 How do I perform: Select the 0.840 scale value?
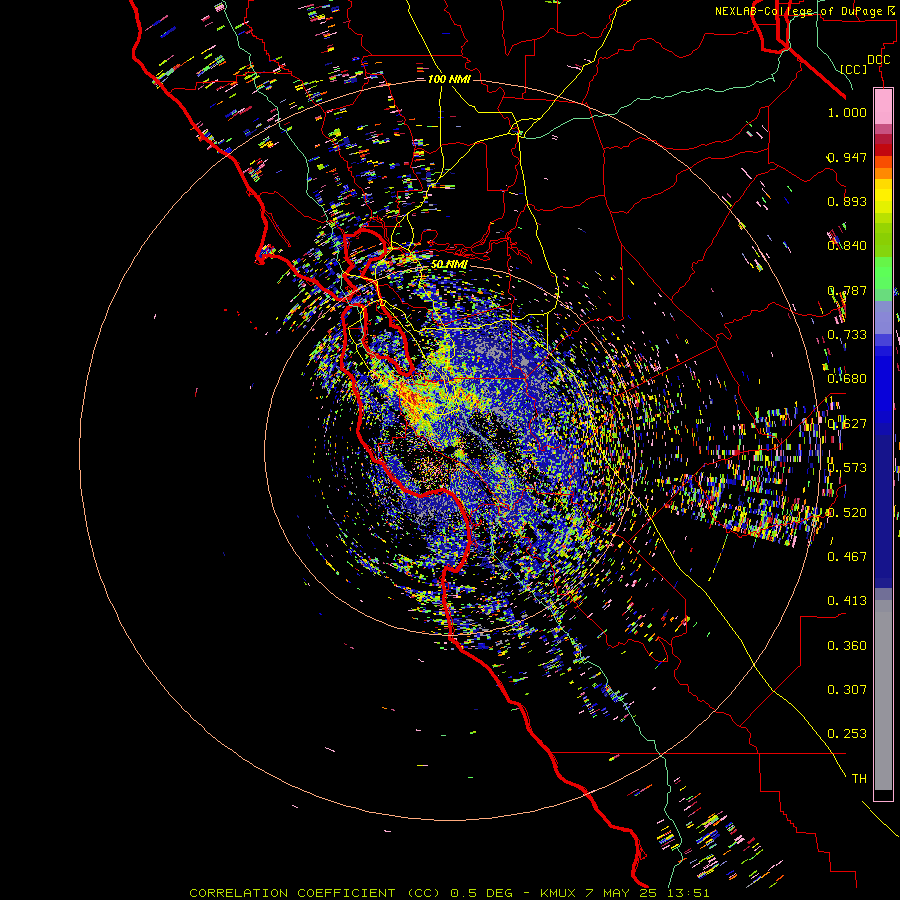tap(847, 246)
